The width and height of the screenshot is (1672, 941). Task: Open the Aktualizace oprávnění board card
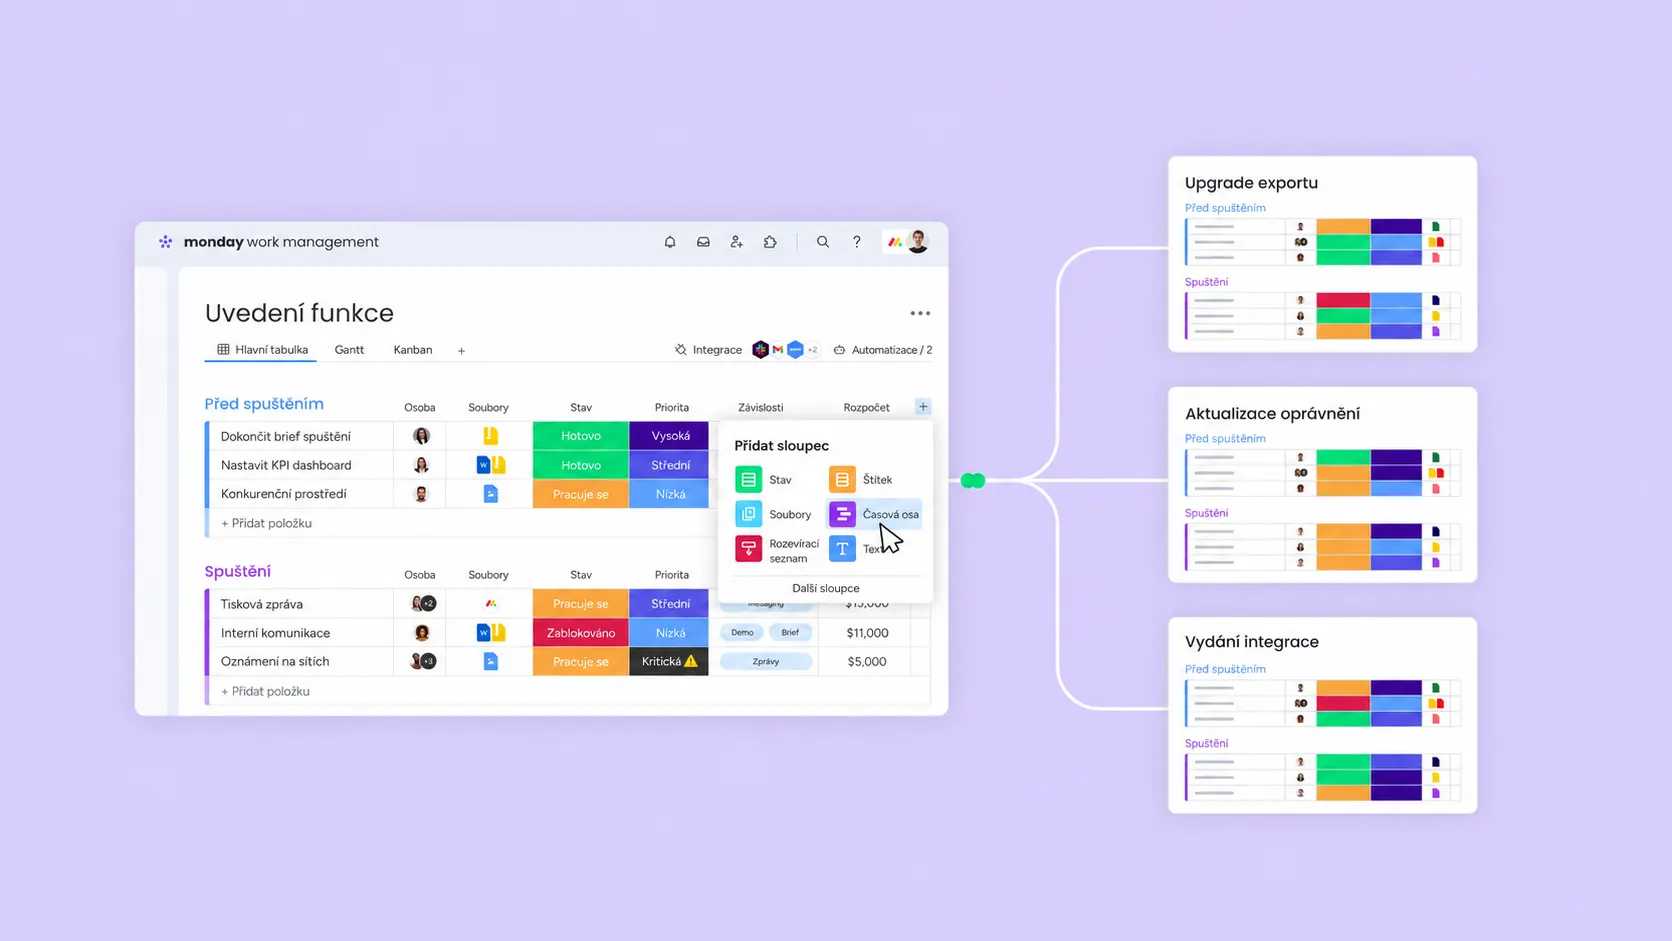click(1322, 485)
